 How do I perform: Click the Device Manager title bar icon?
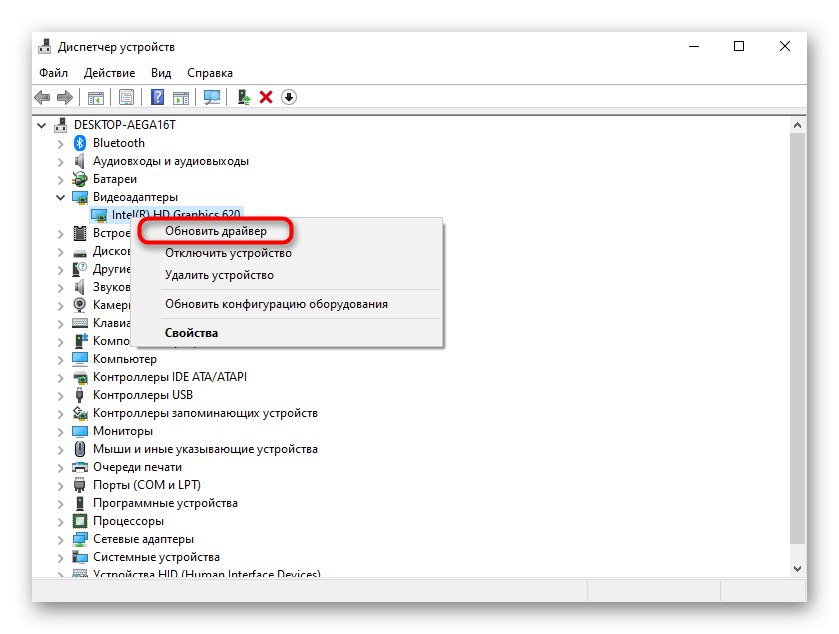click(44, 47)
